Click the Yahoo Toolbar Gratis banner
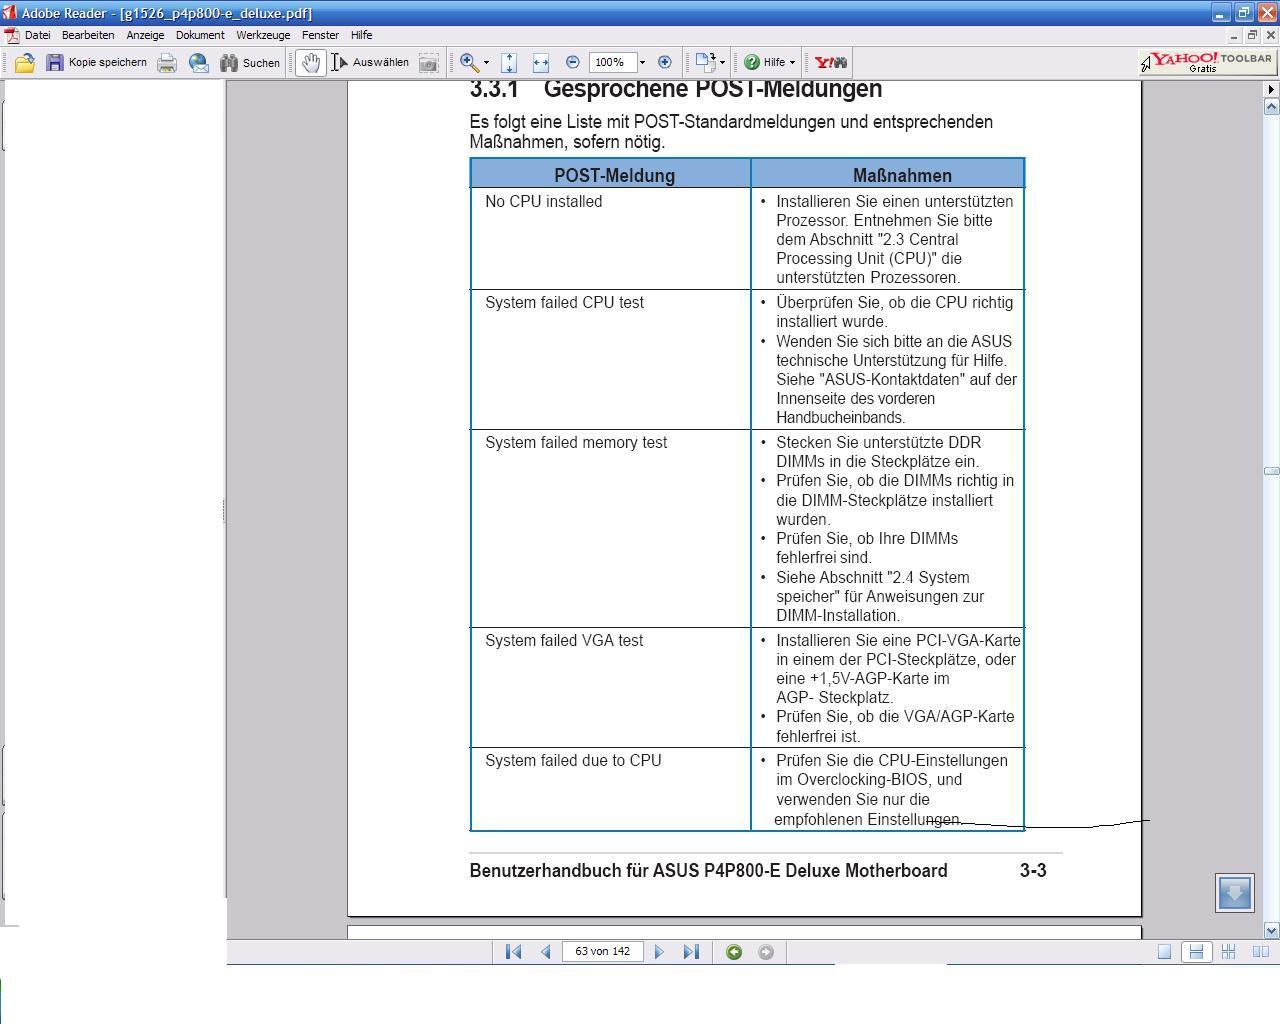Screen dimensions: 1280x1024 tap(1206, 62)
